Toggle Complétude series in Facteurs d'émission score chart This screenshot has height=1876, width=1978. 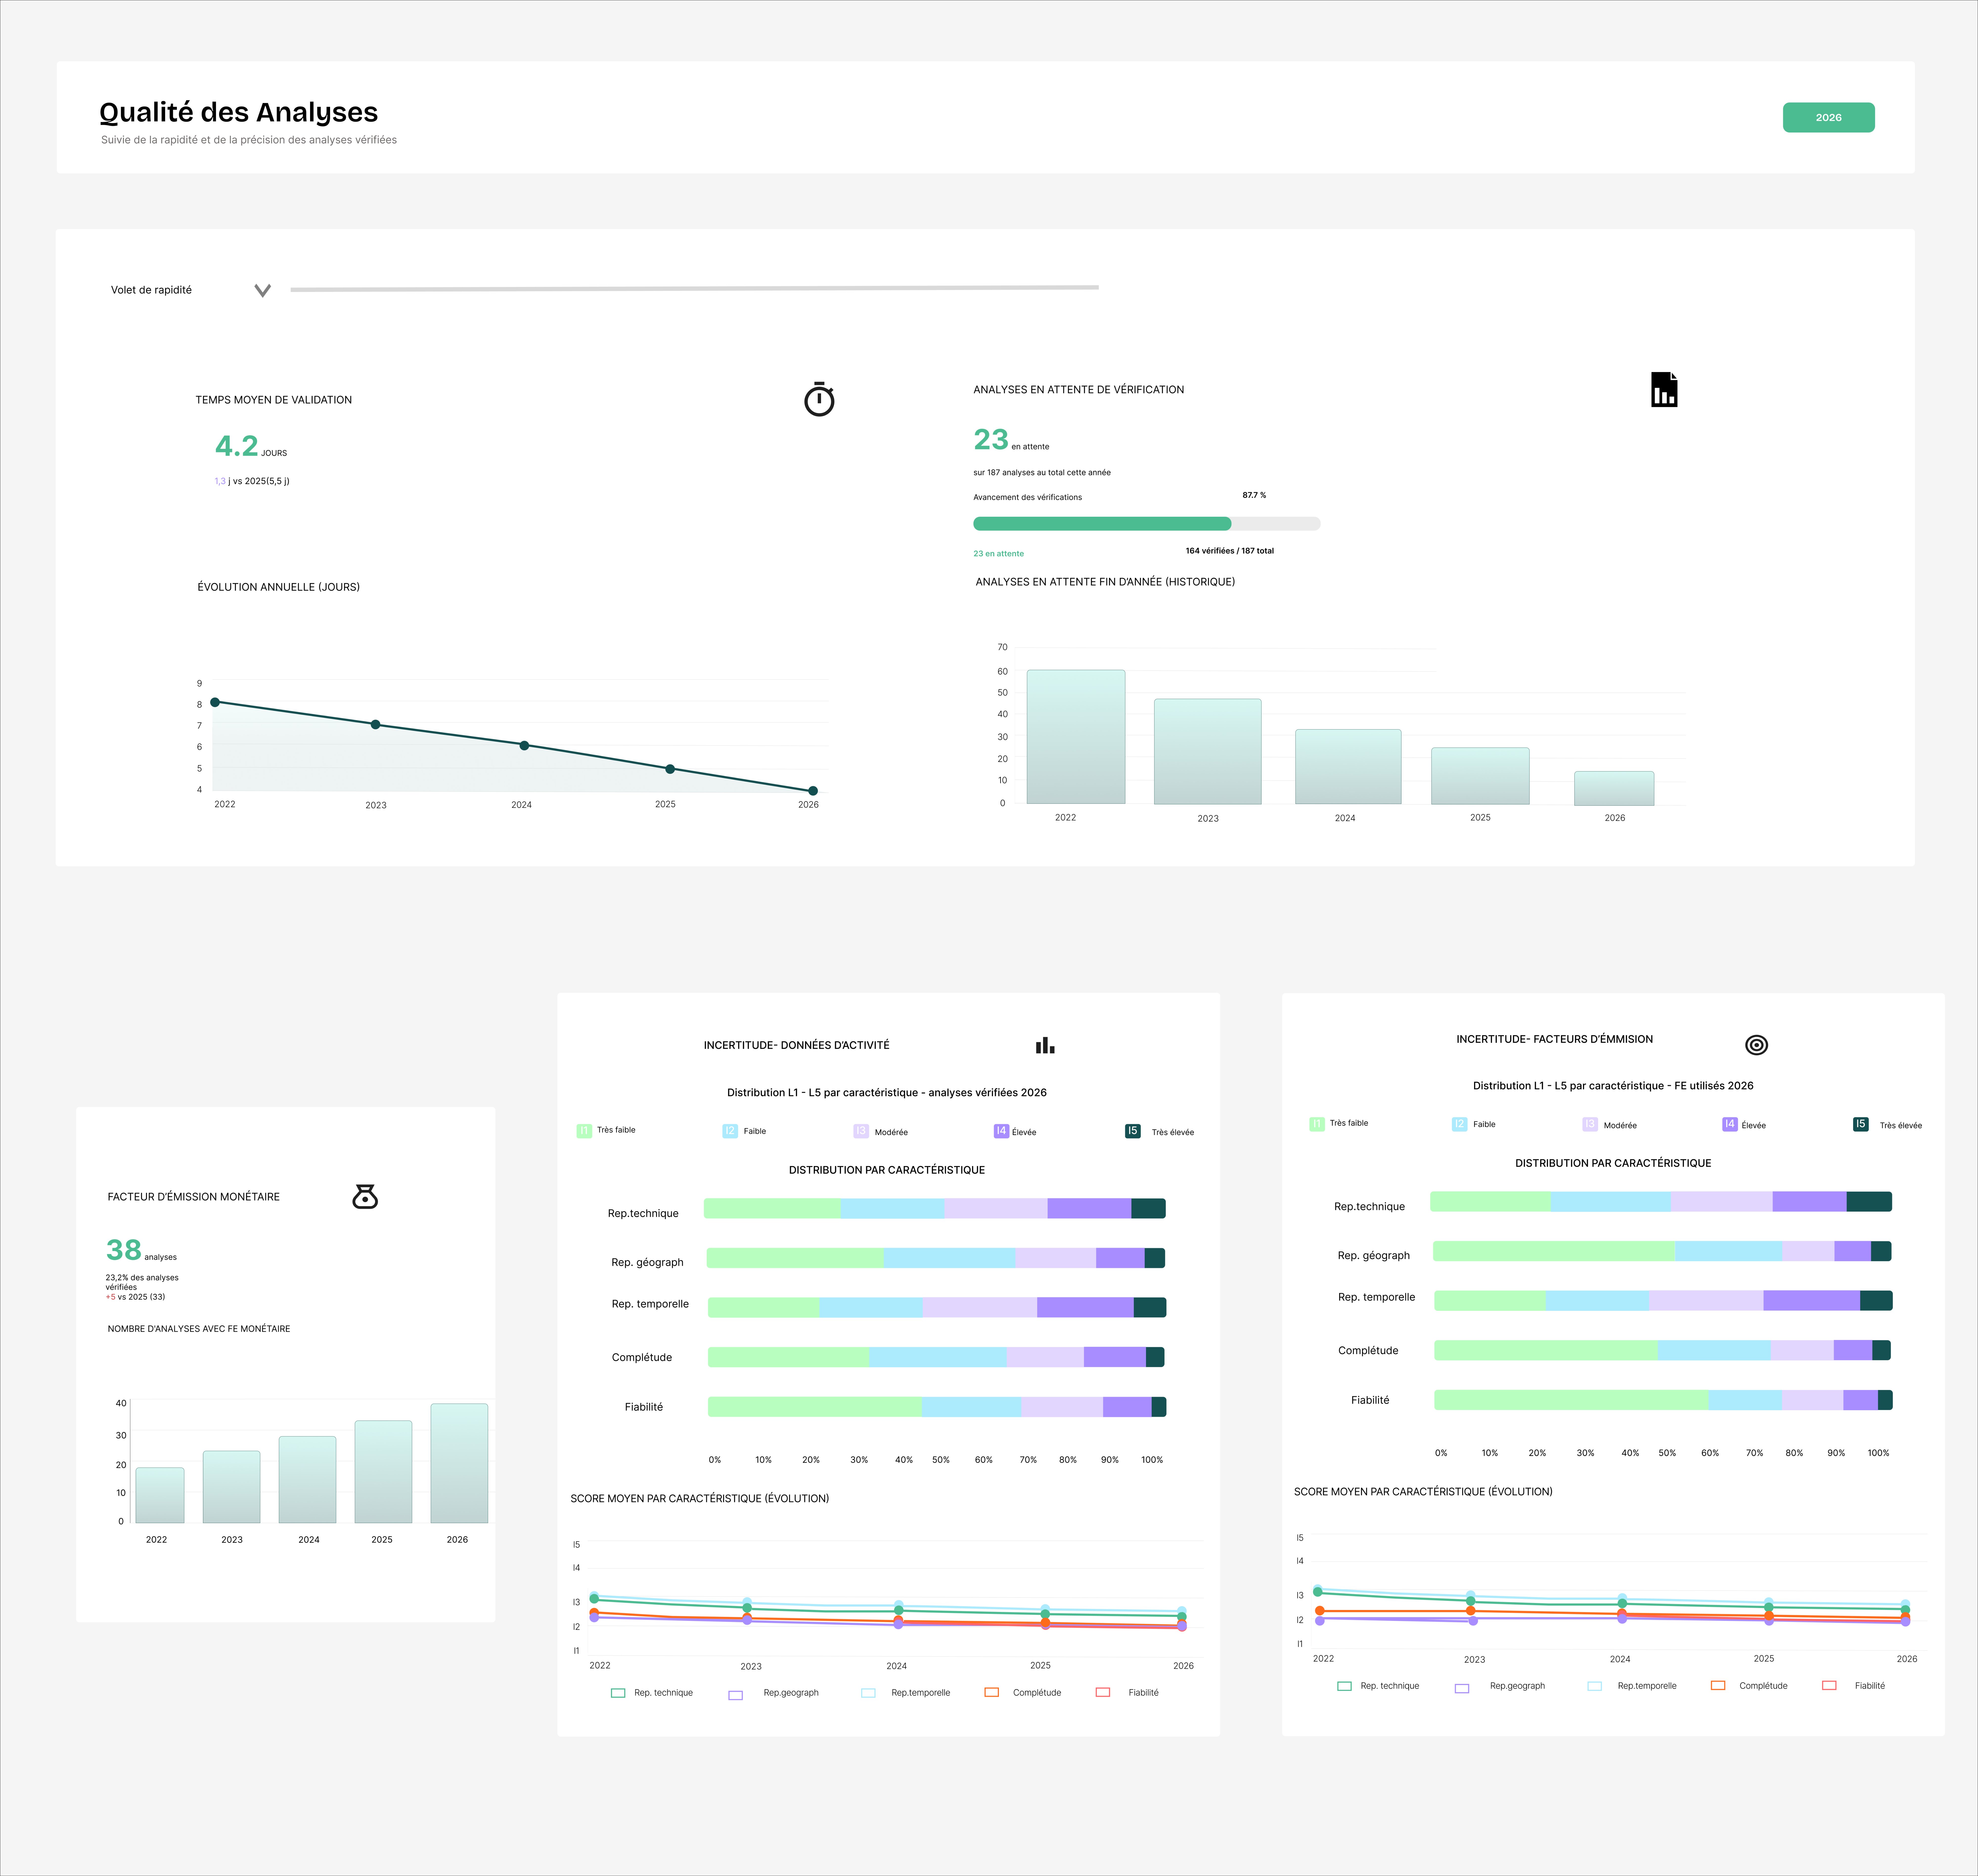coord(1718,1685)
